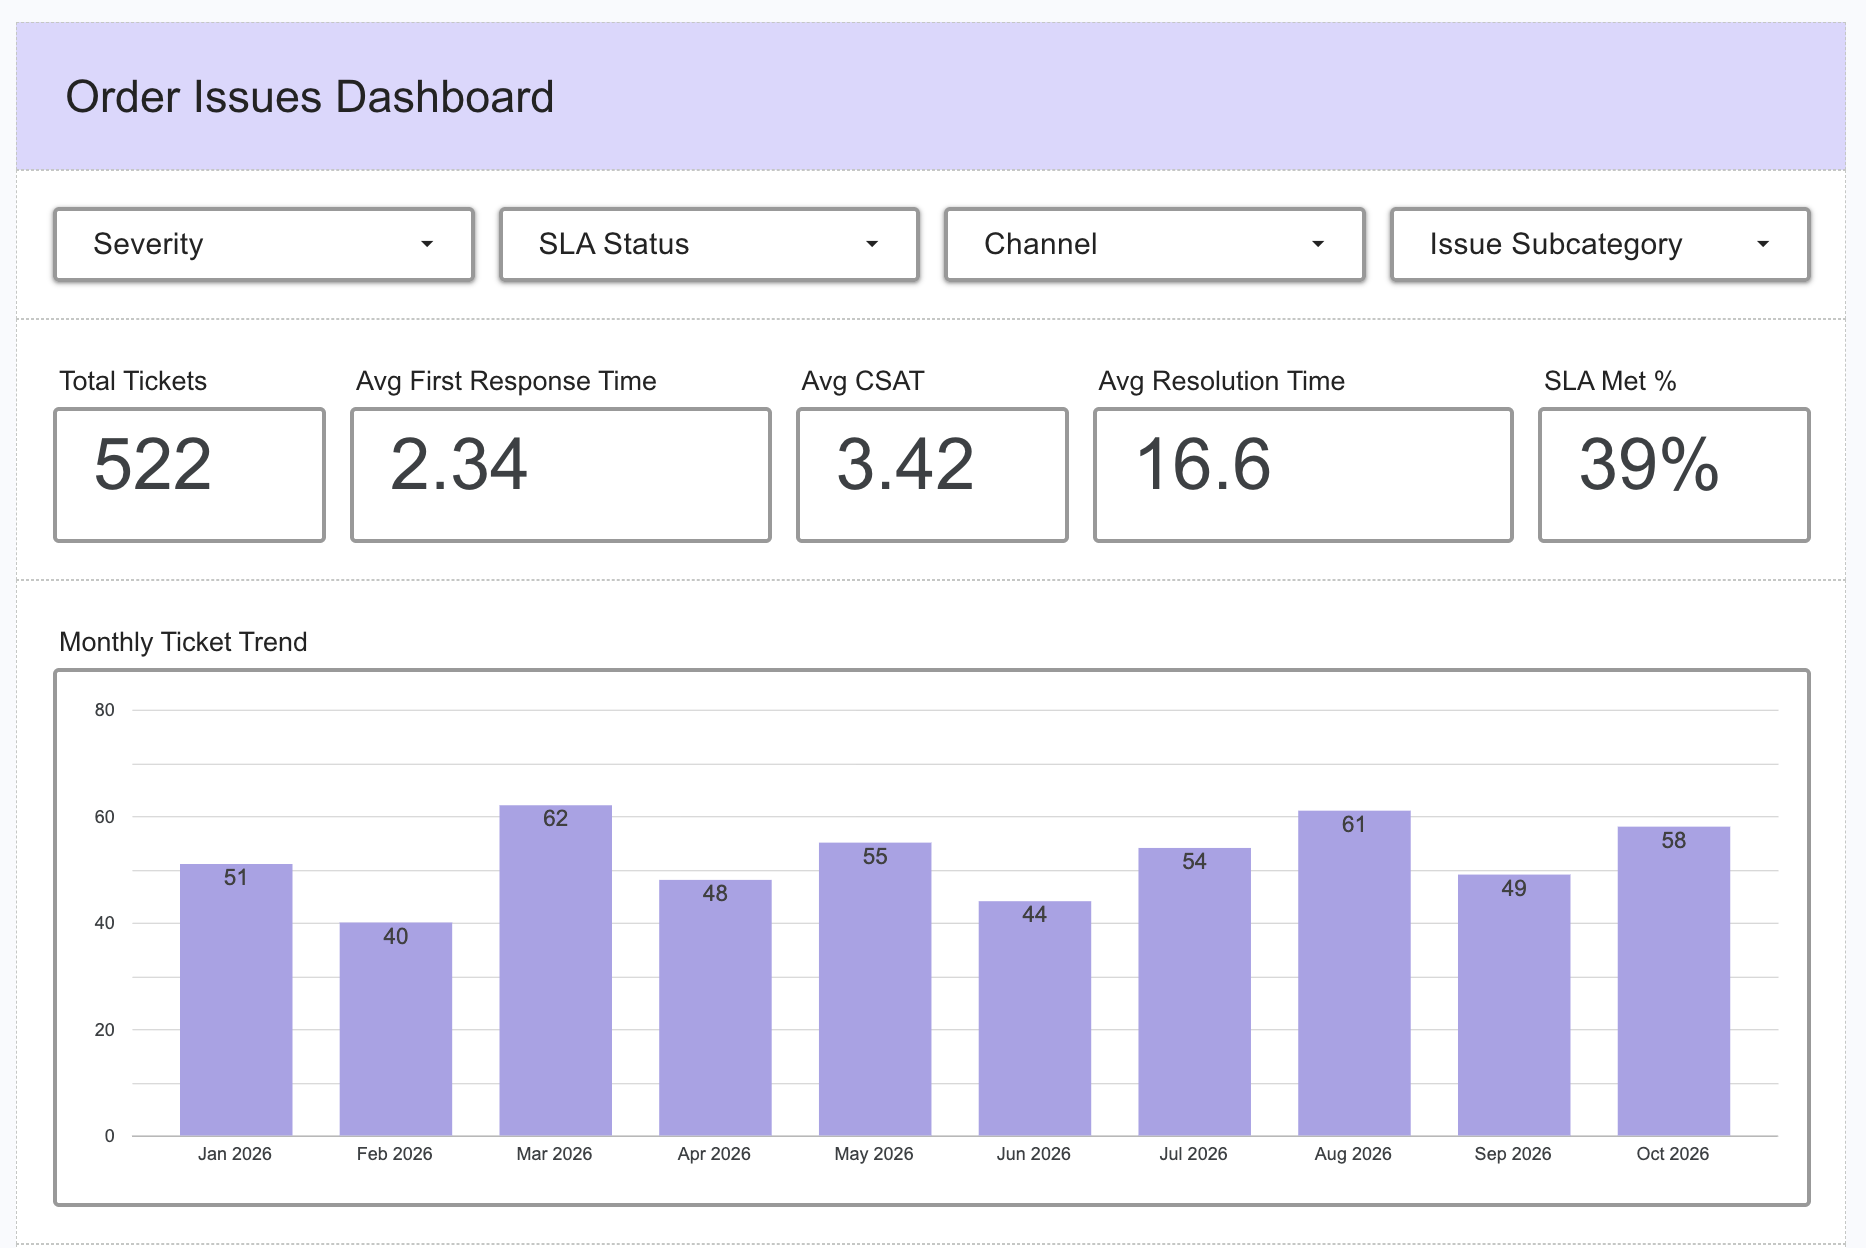Click the Mar 2026 bar labeled 62
Viewport: 1866px width, 1248px height.
coord(555,970)
